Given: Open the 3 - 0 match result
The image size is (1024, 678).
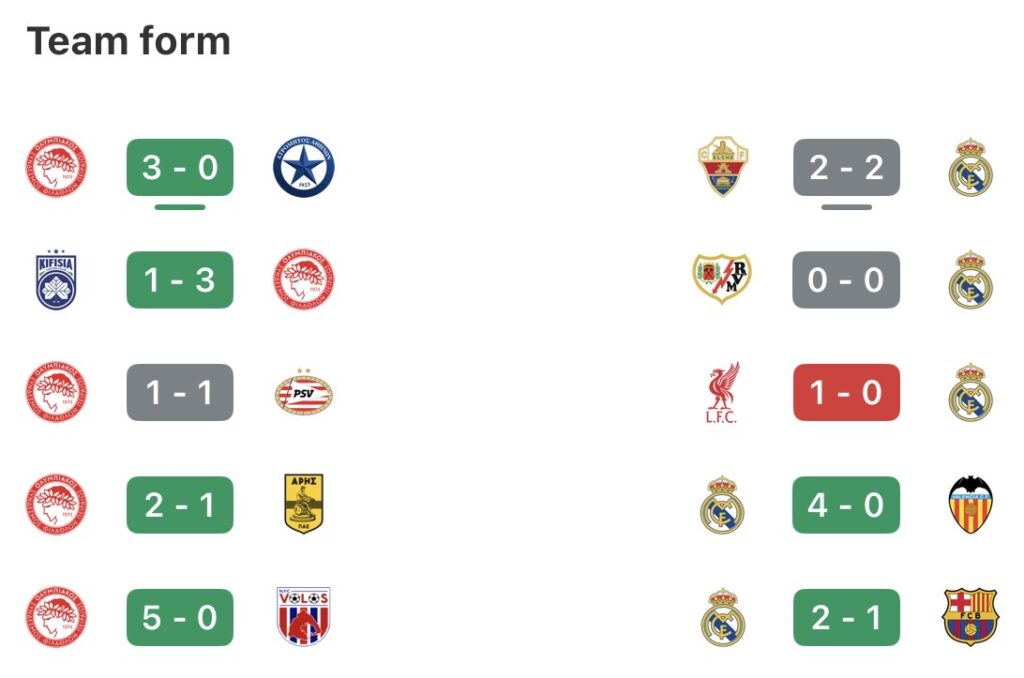Looking at the screenshot, I should 180,167.
